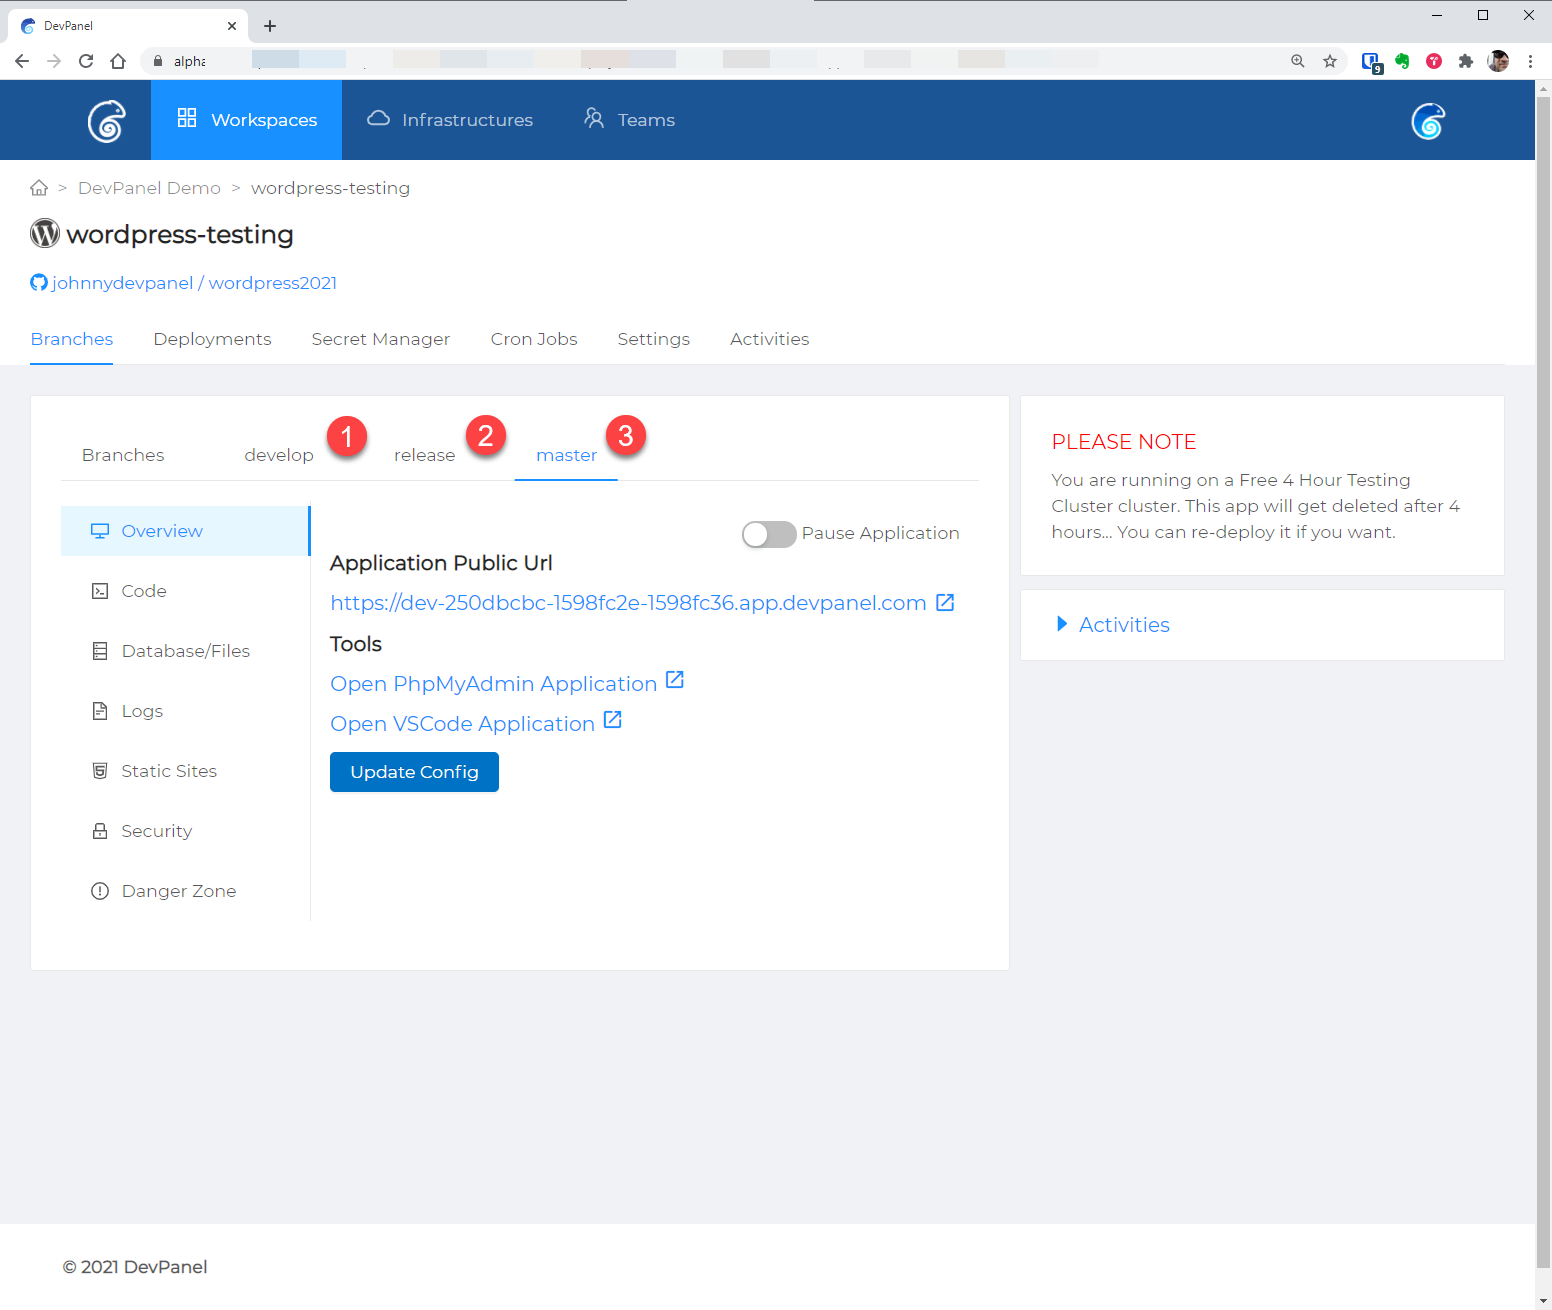Image resolution: width=1552 pixels, height=1310 pixels.
Task: Click the home breadcrumb icon
Action: click(x=39, y=188)
